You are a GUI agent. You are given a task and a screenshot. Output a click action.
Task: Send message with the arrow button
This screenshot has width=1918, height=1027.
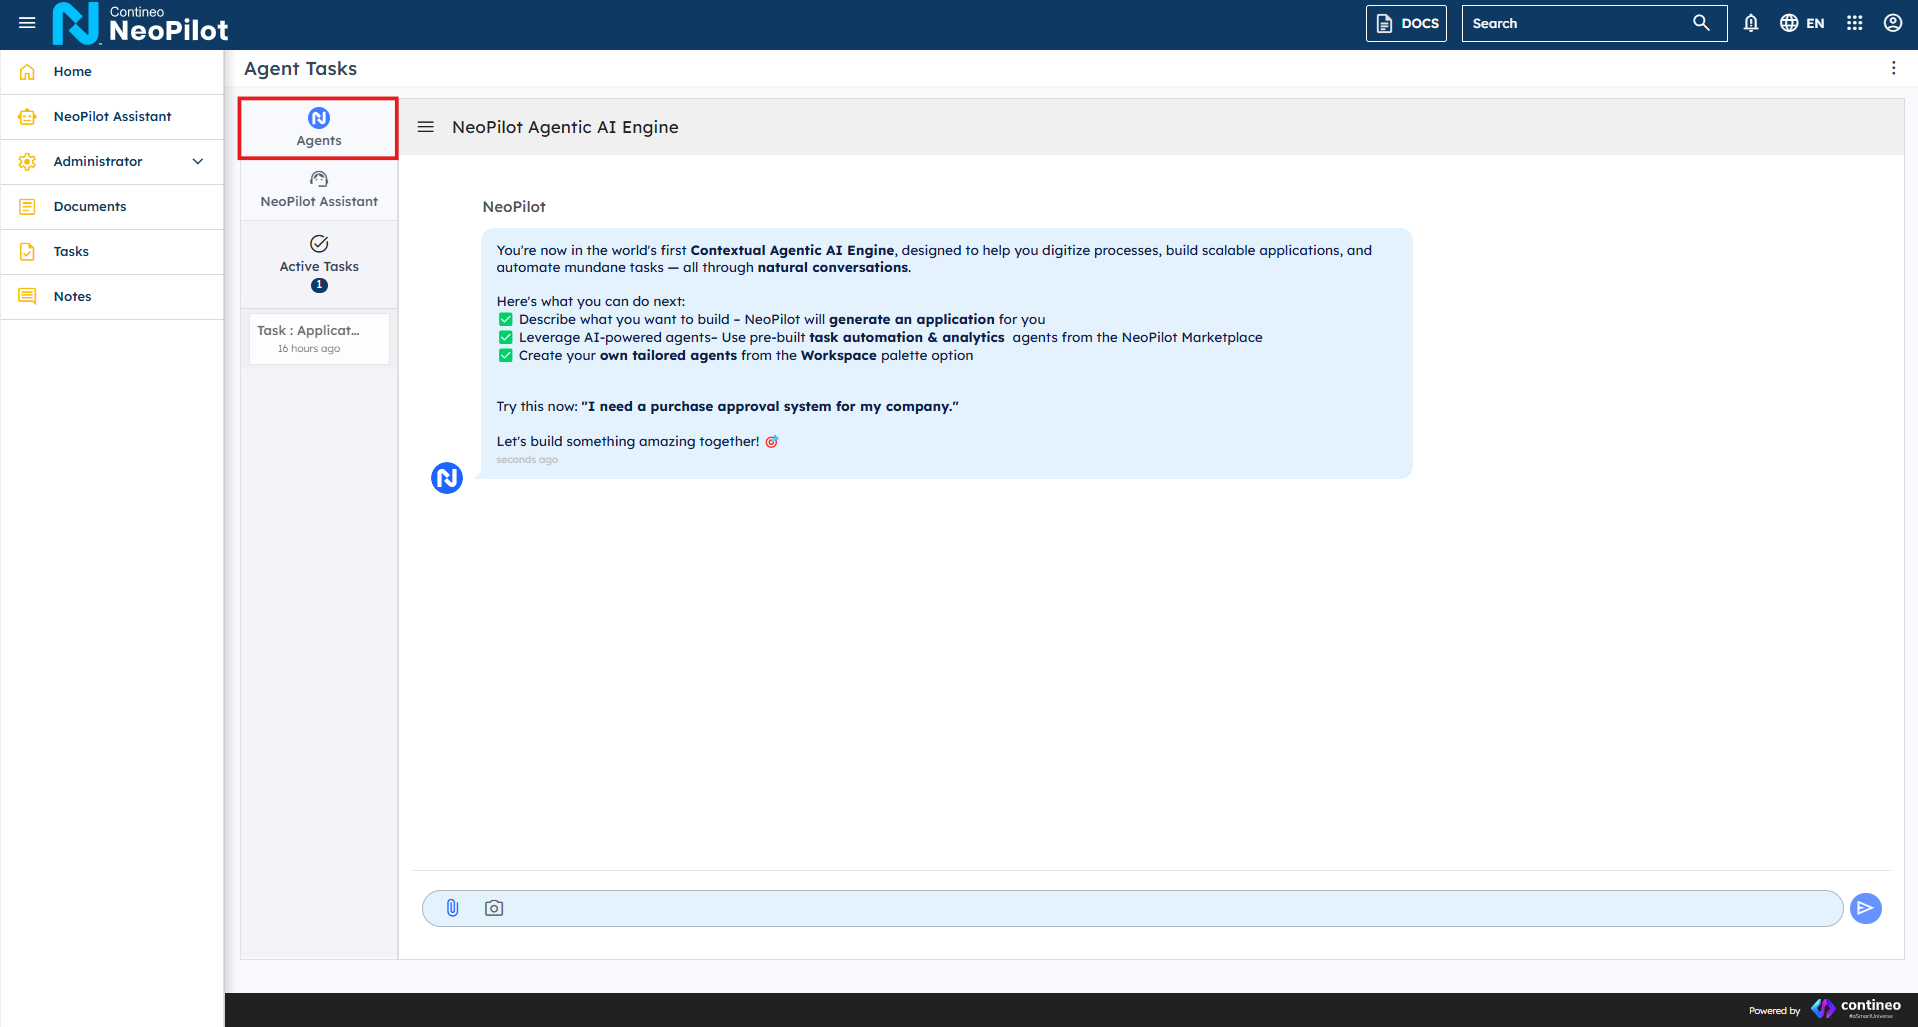(x=1865, y=908)
